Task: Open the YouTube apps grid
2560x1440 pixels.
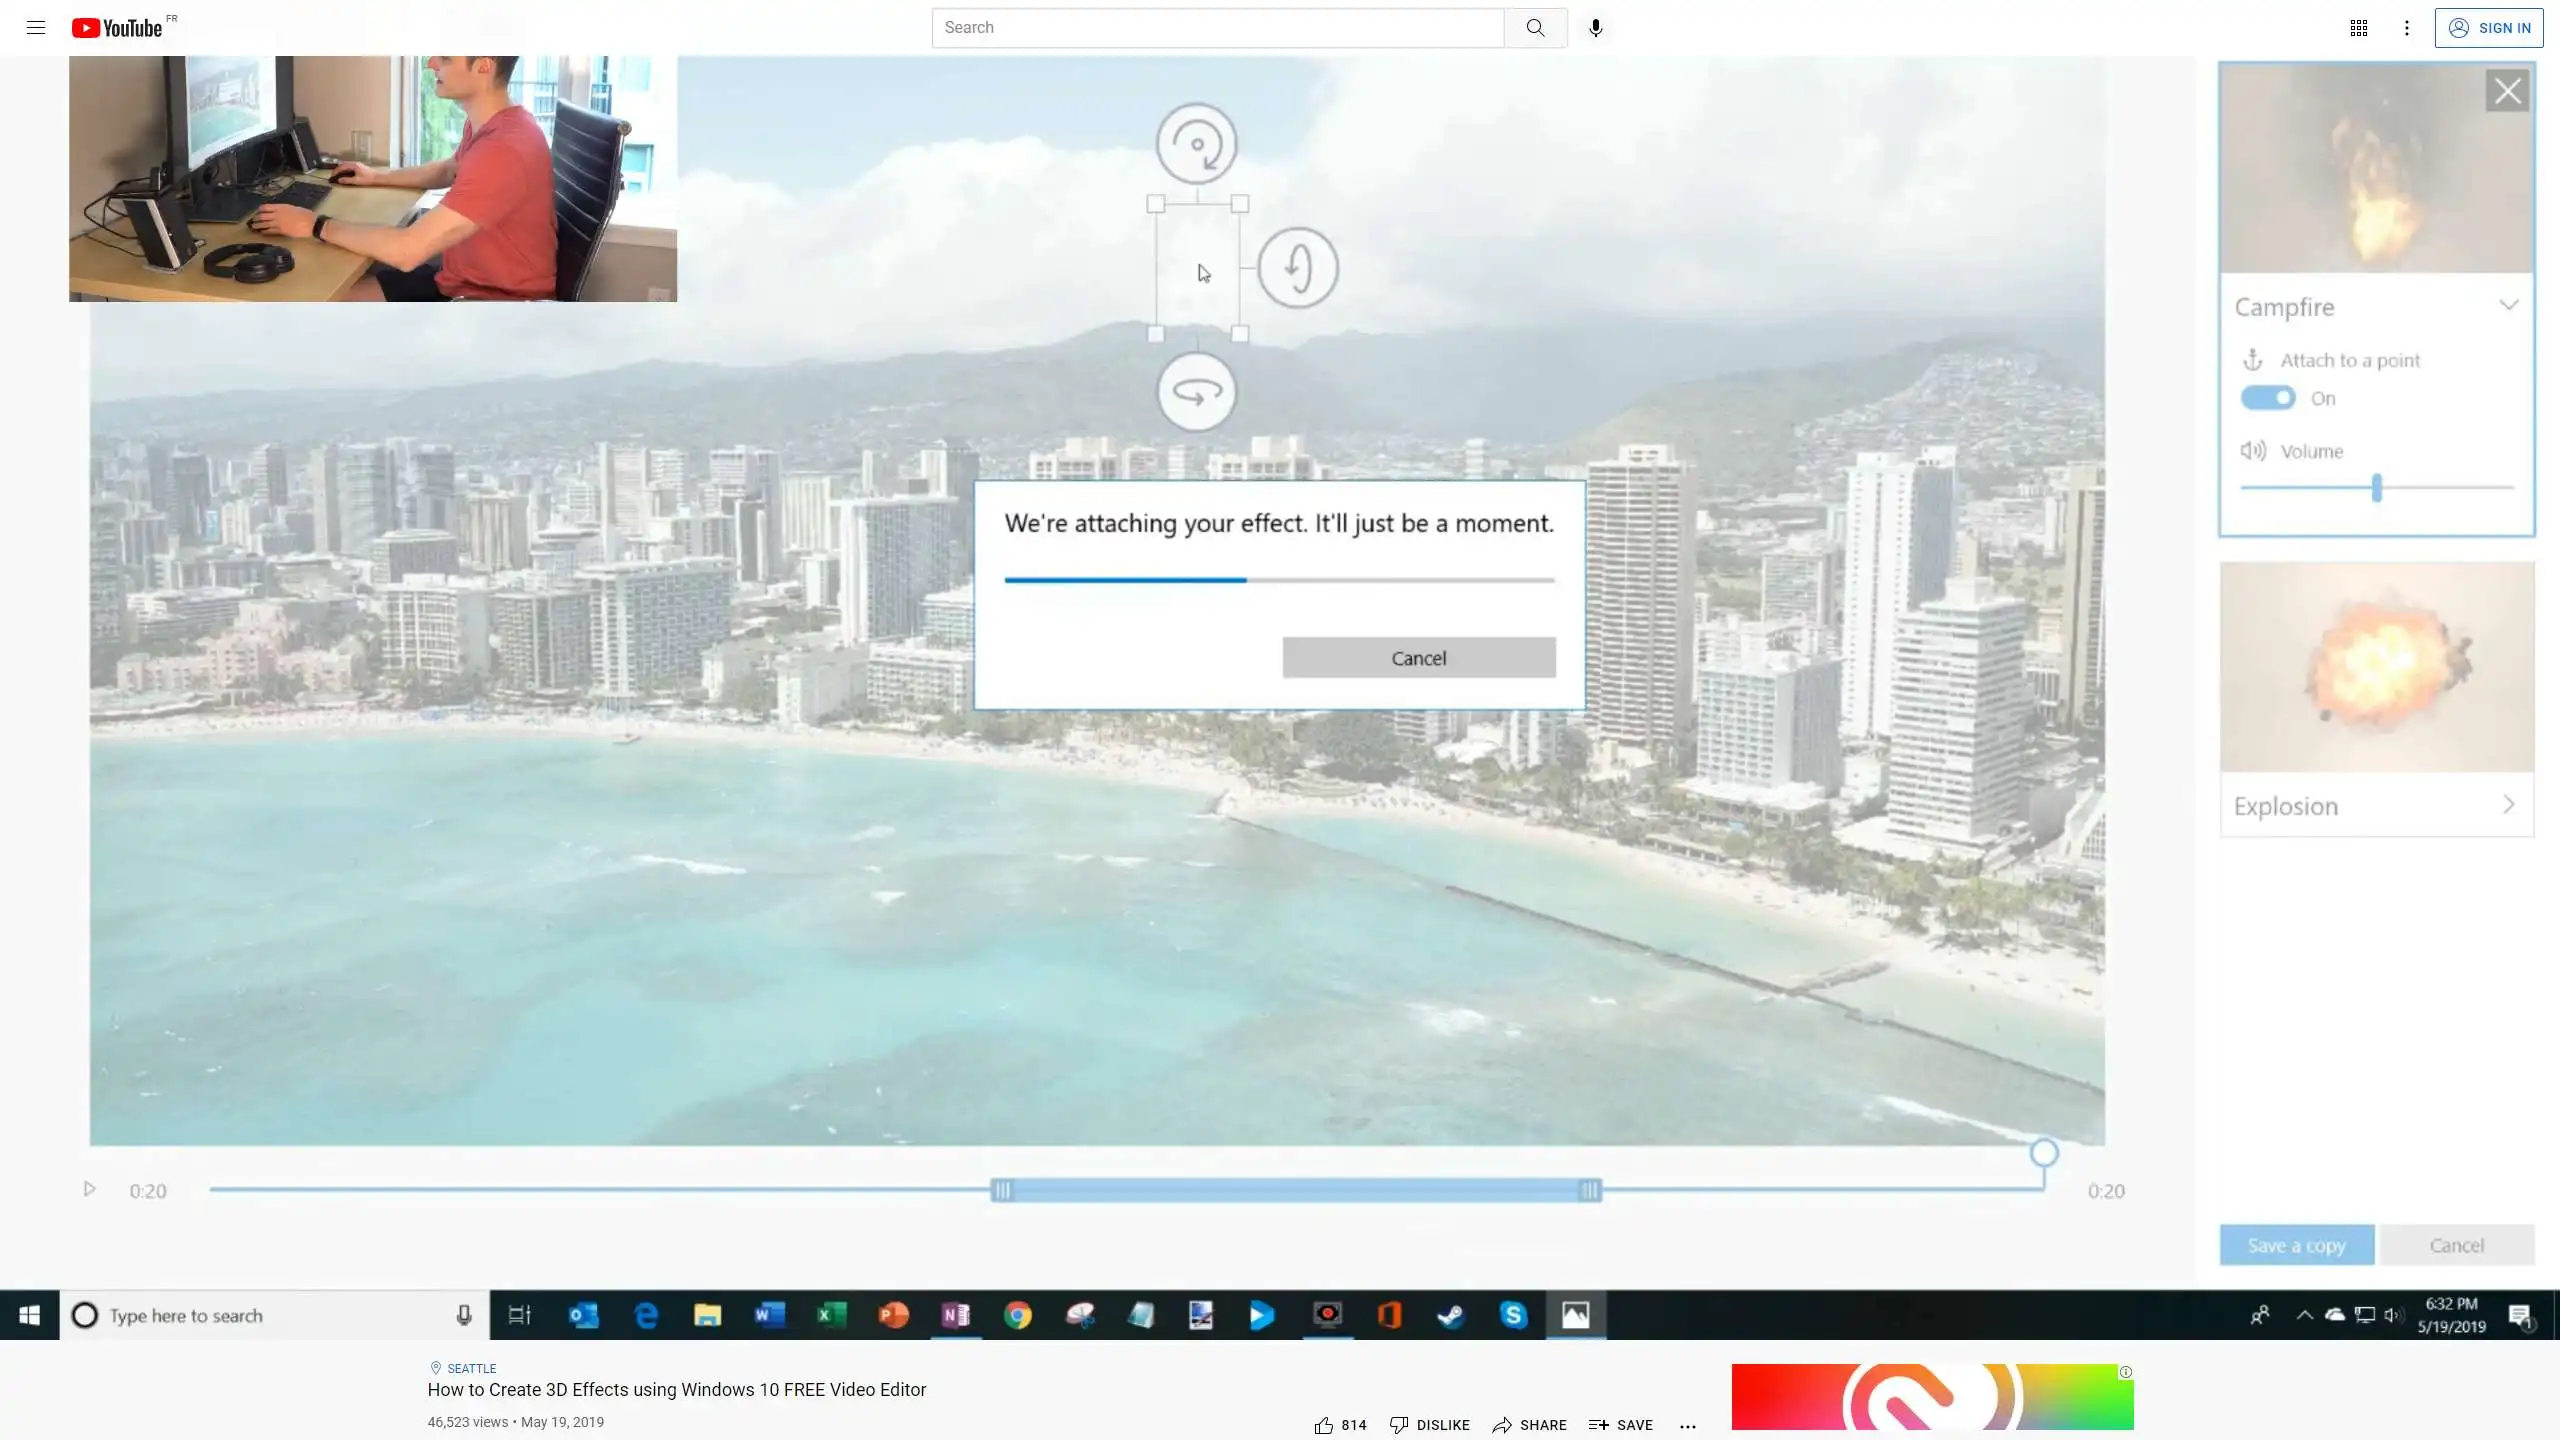Action: pos(2358,28)
